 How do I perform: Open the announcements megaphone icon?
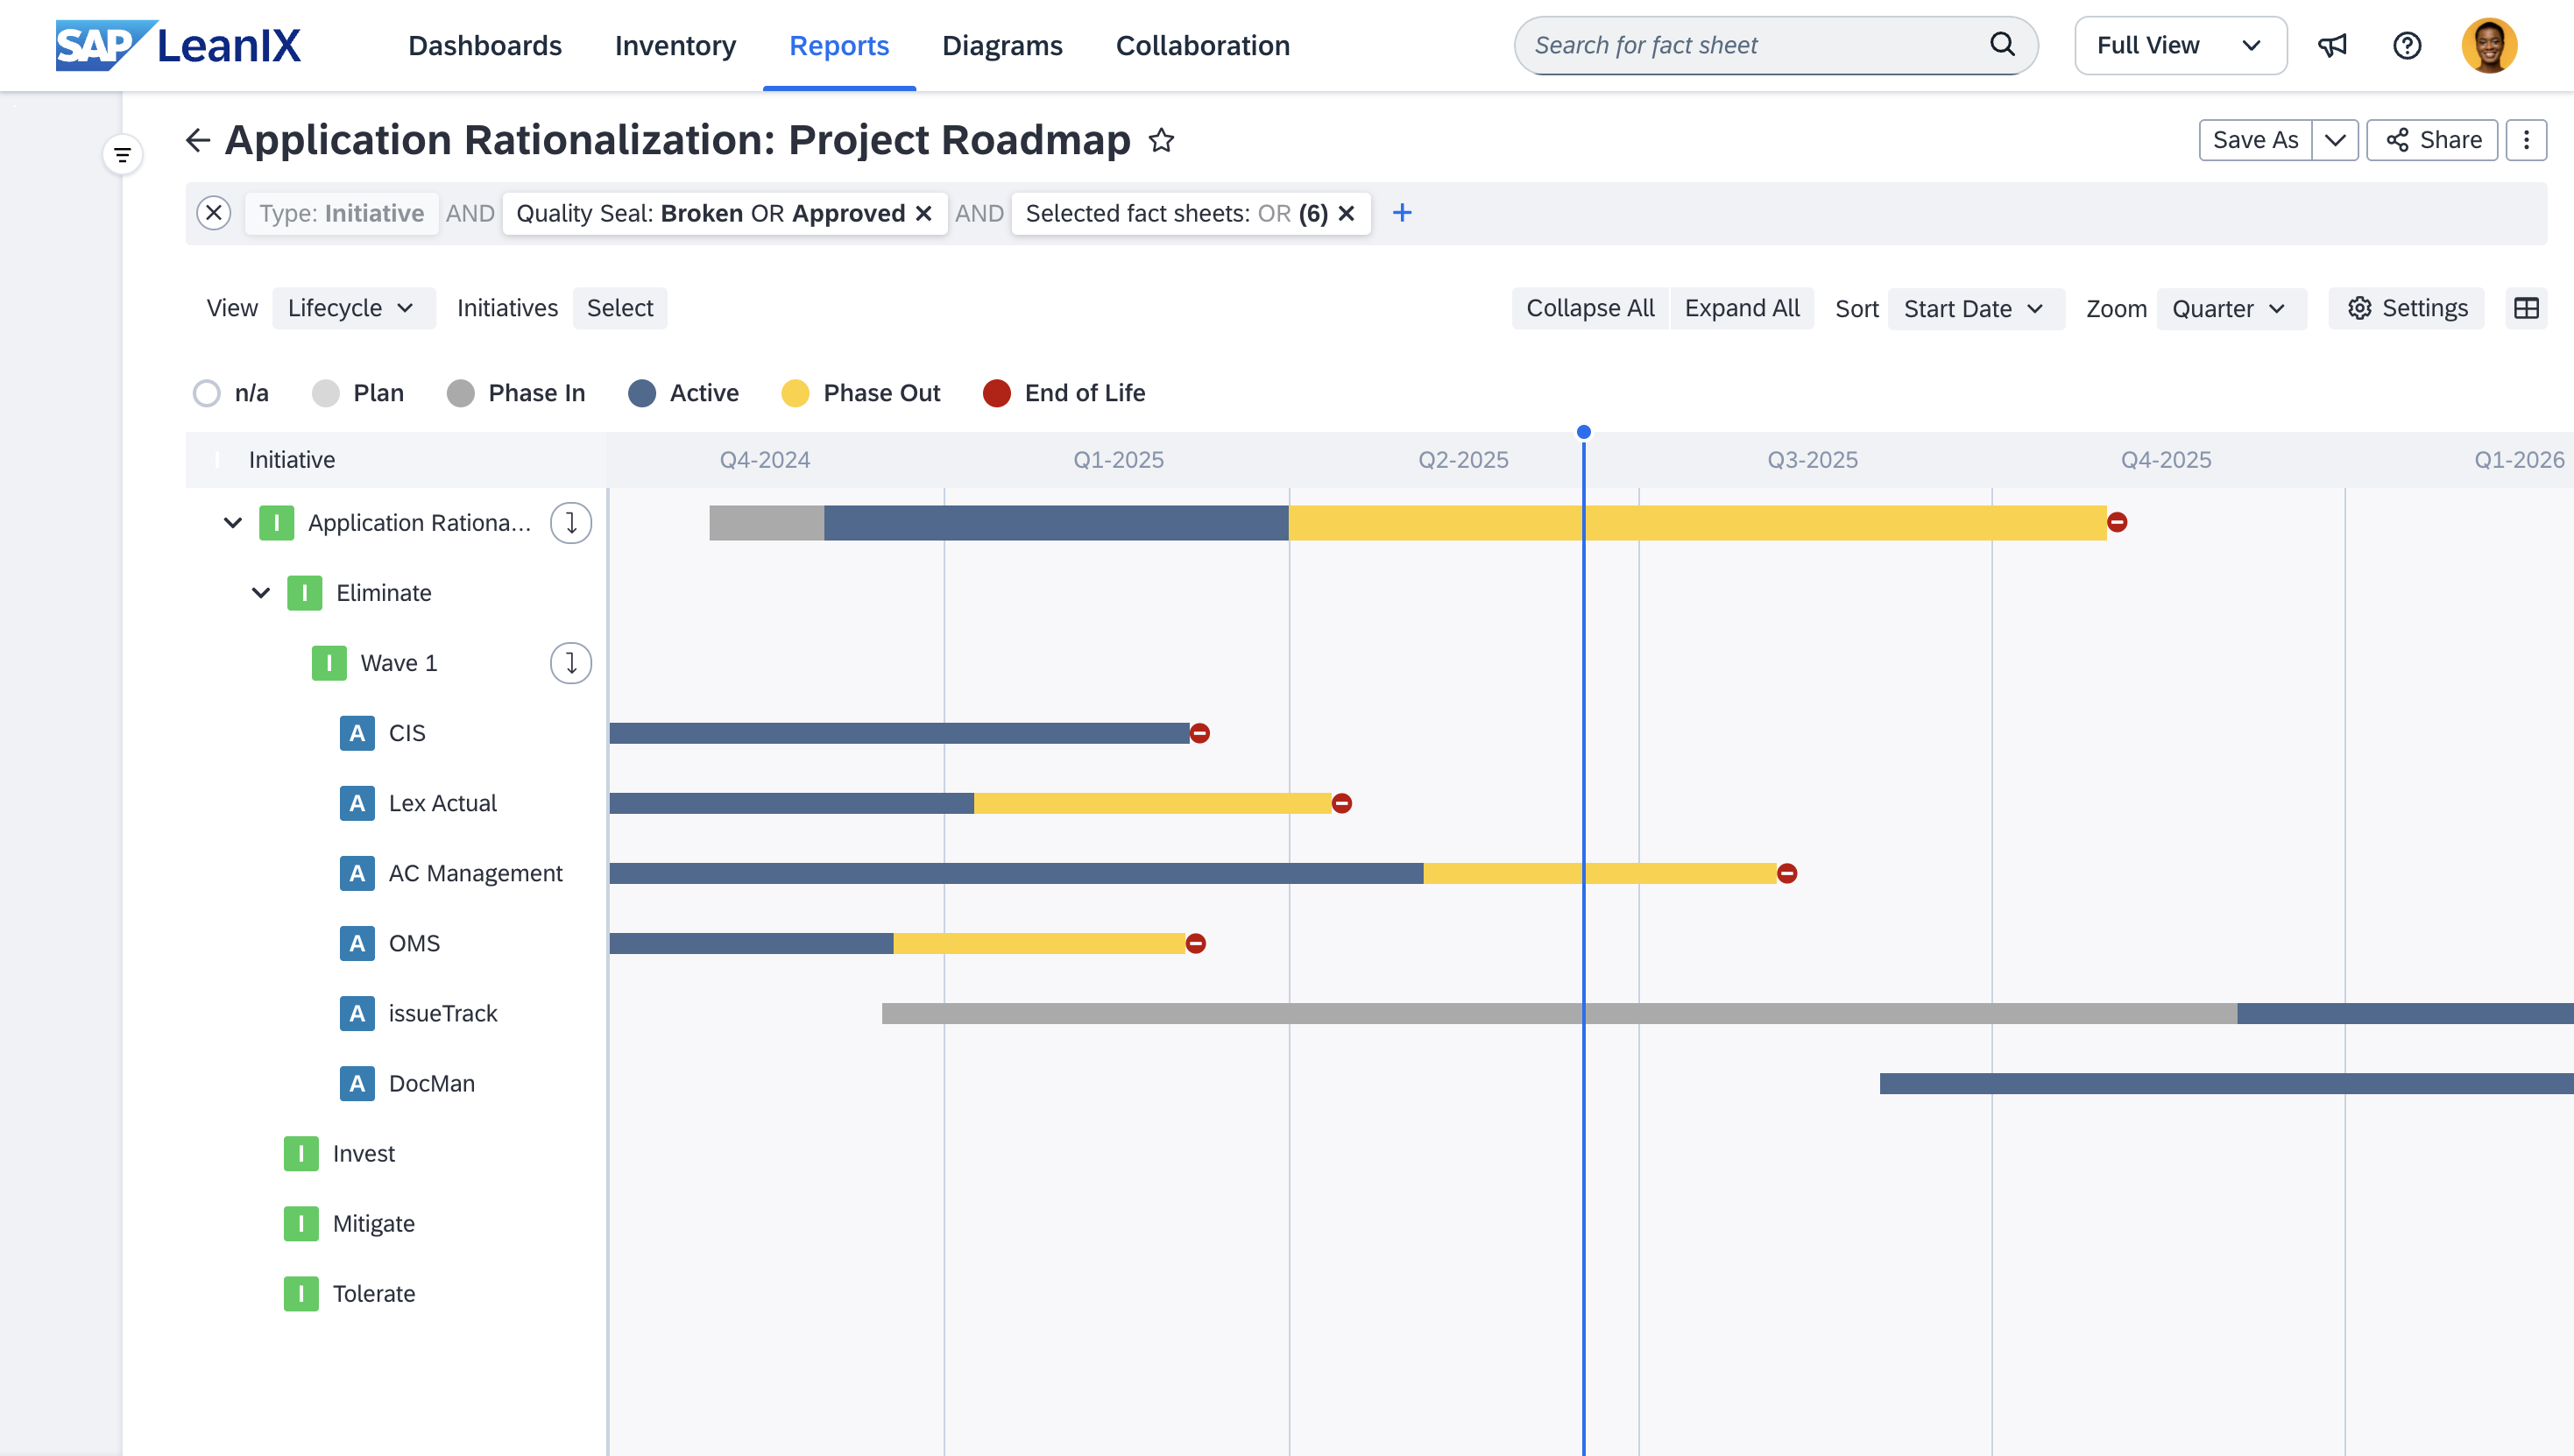pyautogui.click(x=2332, y=46)
